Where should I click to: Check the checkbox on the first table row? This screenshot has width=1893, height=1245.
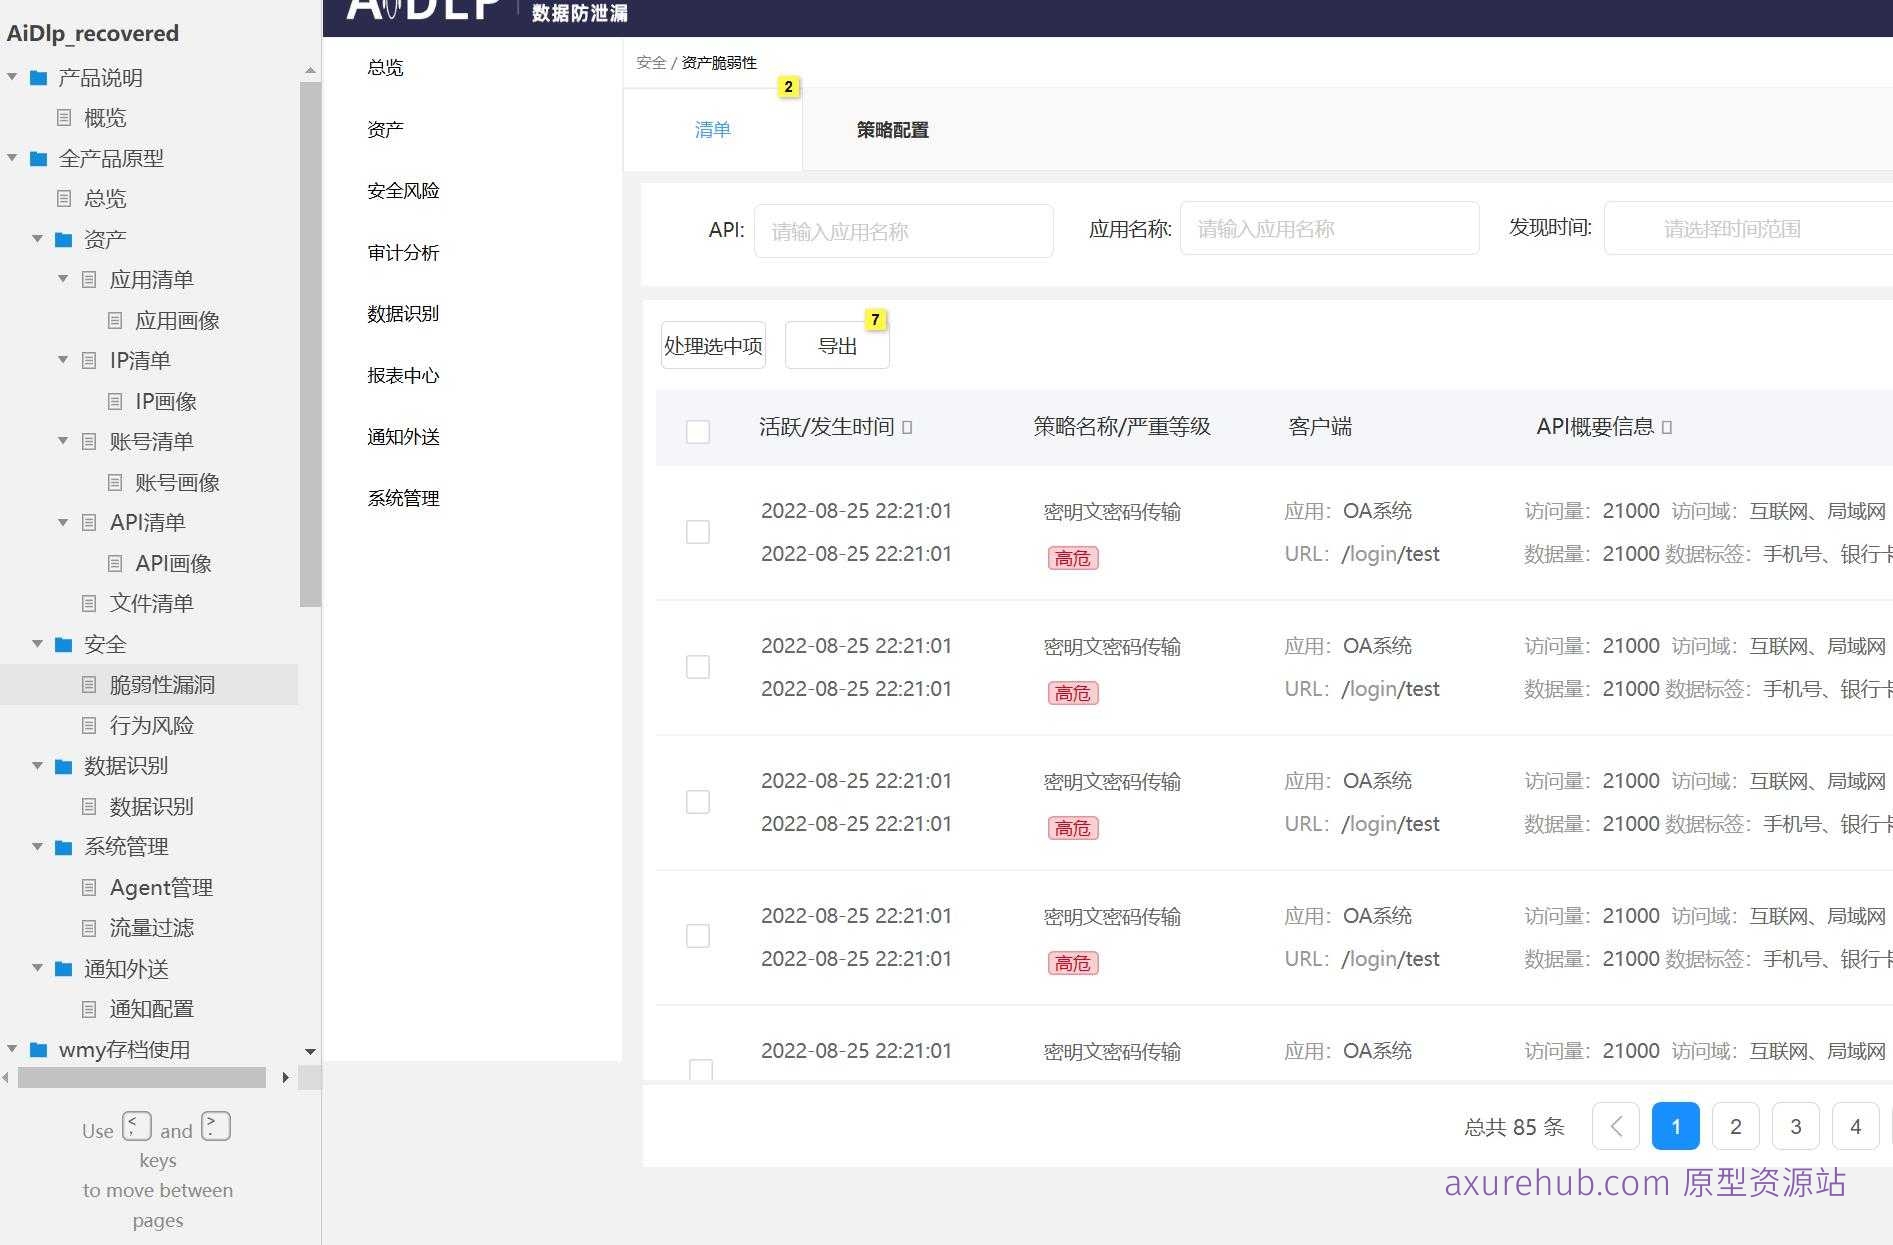(697, 532)
